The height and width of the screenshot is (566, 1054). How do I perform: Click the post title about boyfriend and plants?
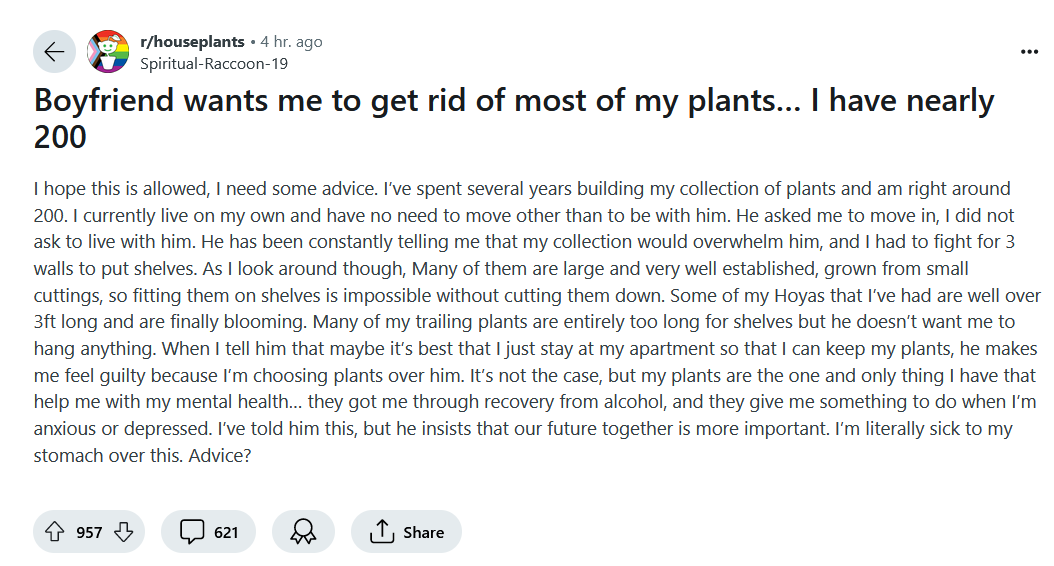[514, 118]
